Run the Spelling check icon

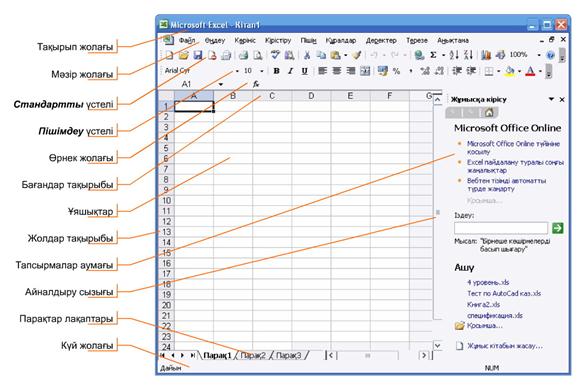[275, 55]
